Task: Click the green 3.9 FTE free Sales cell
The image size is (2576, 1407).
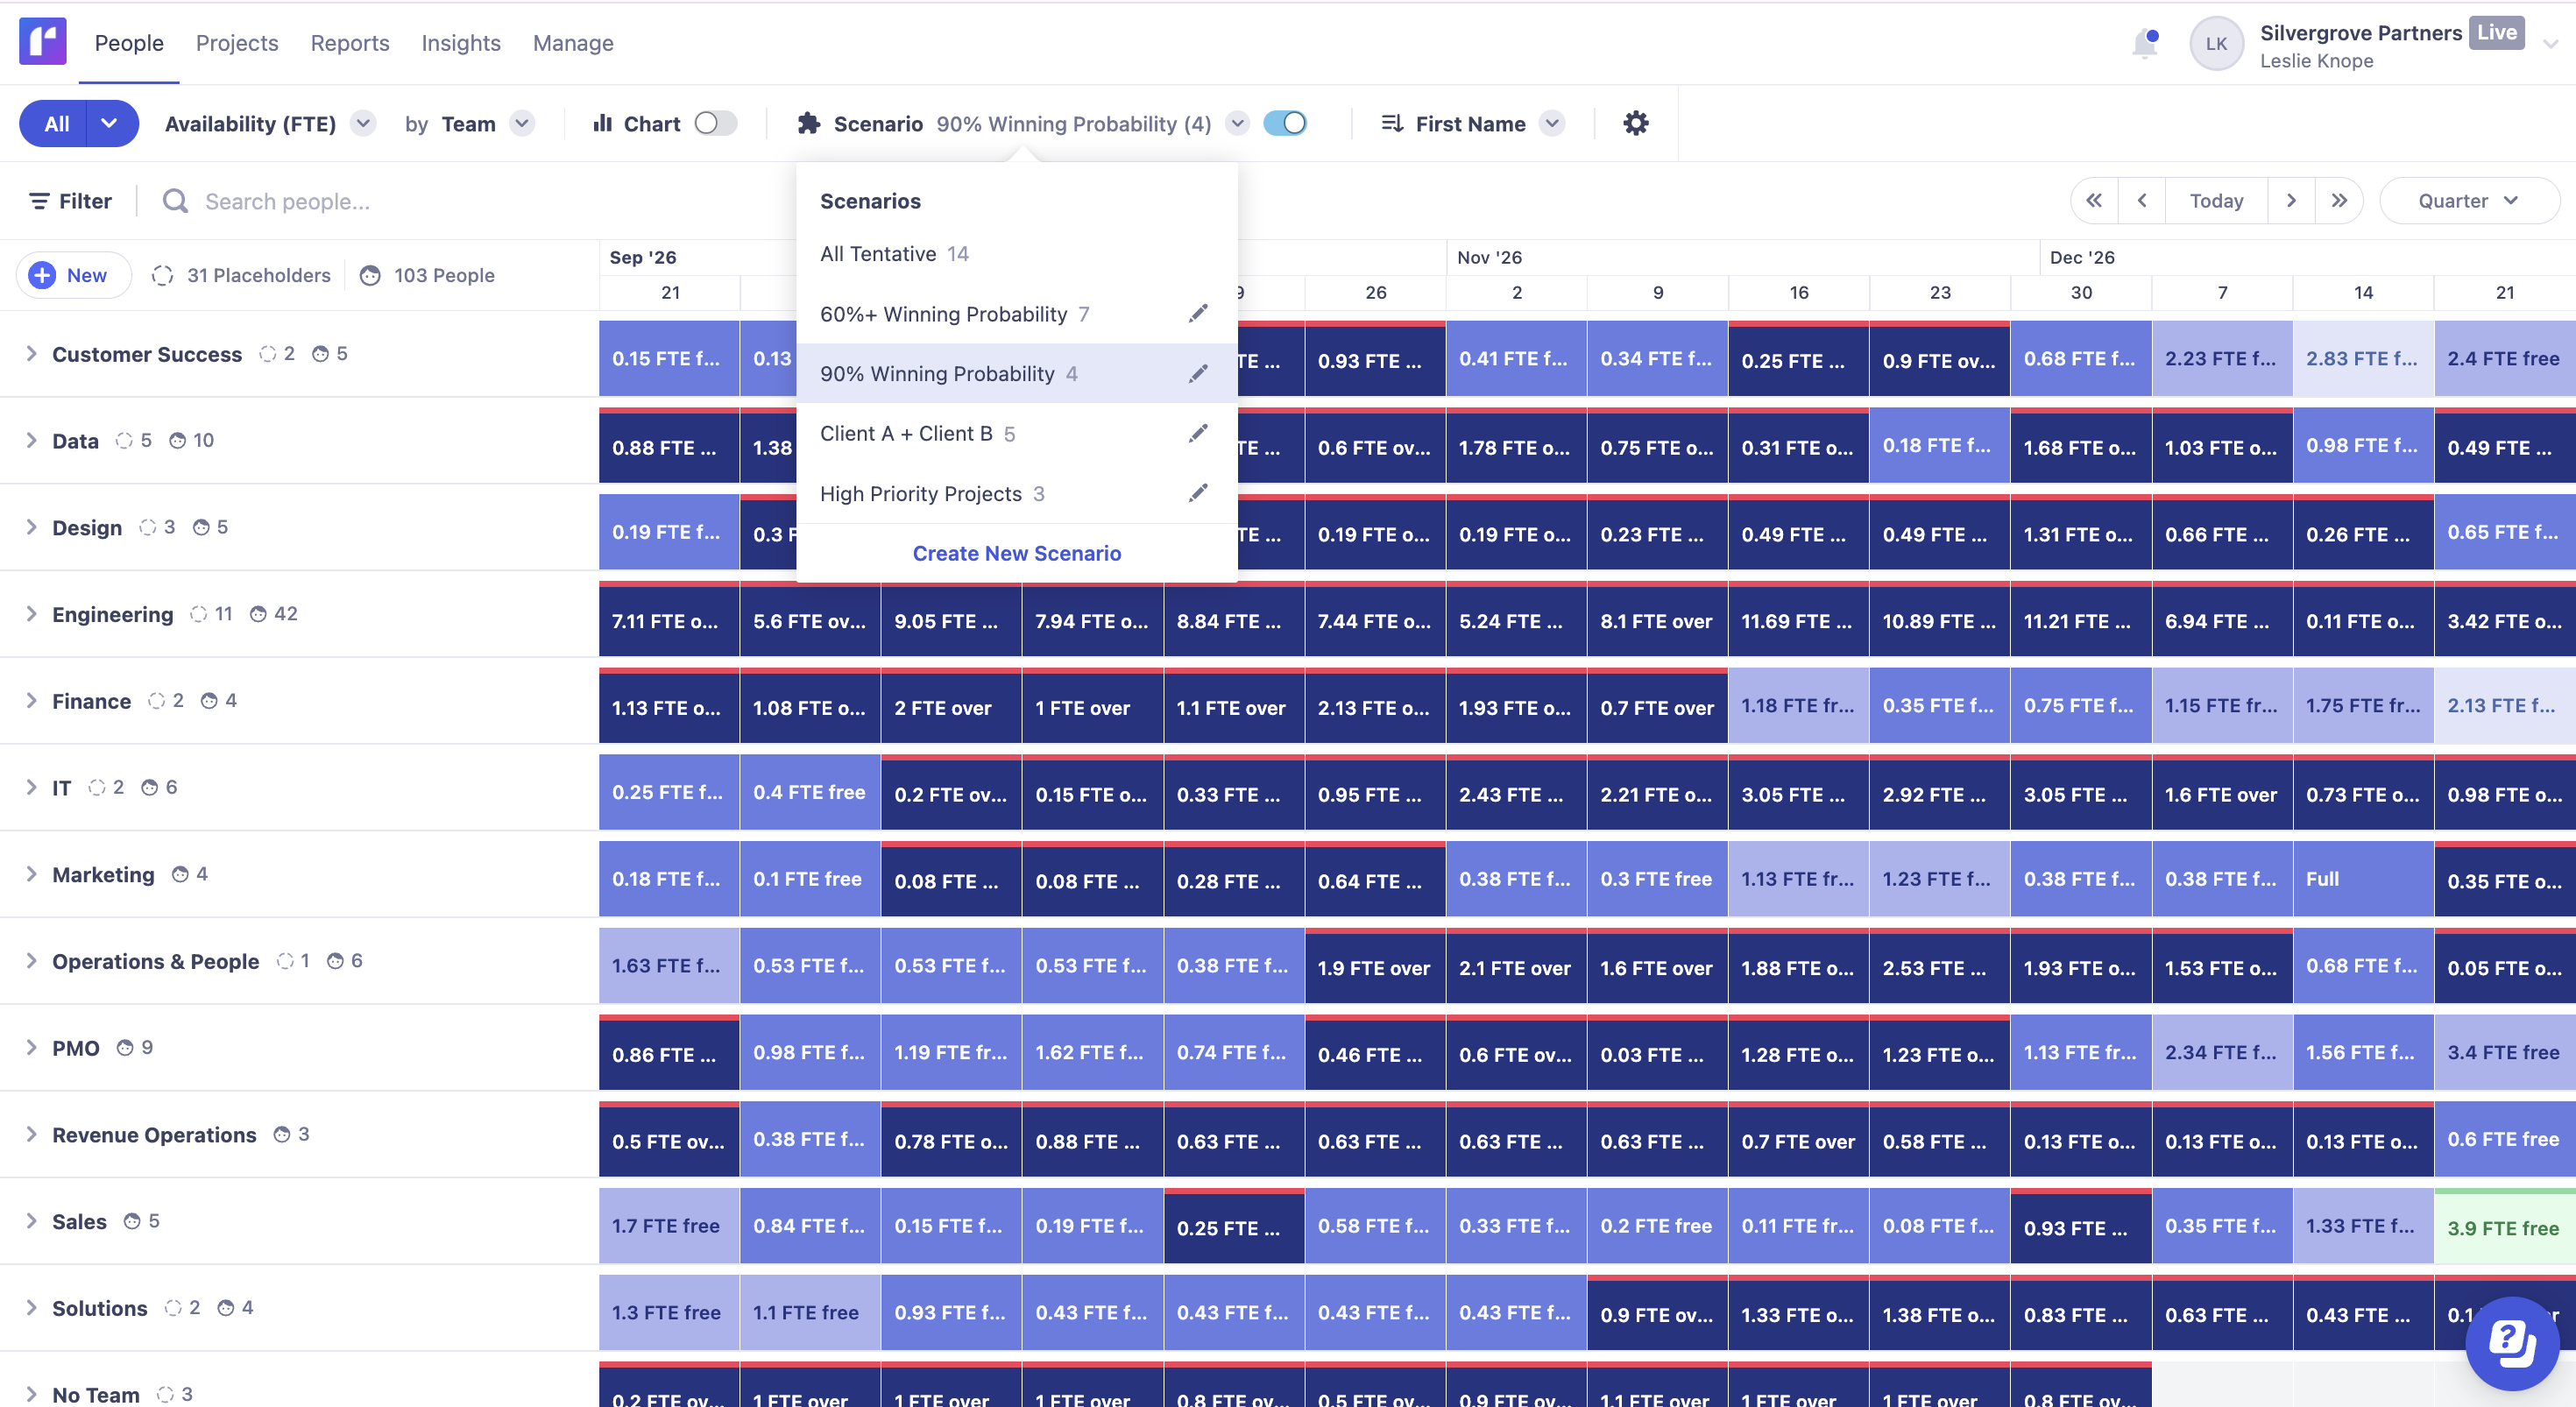Action: point(2504,1226)
